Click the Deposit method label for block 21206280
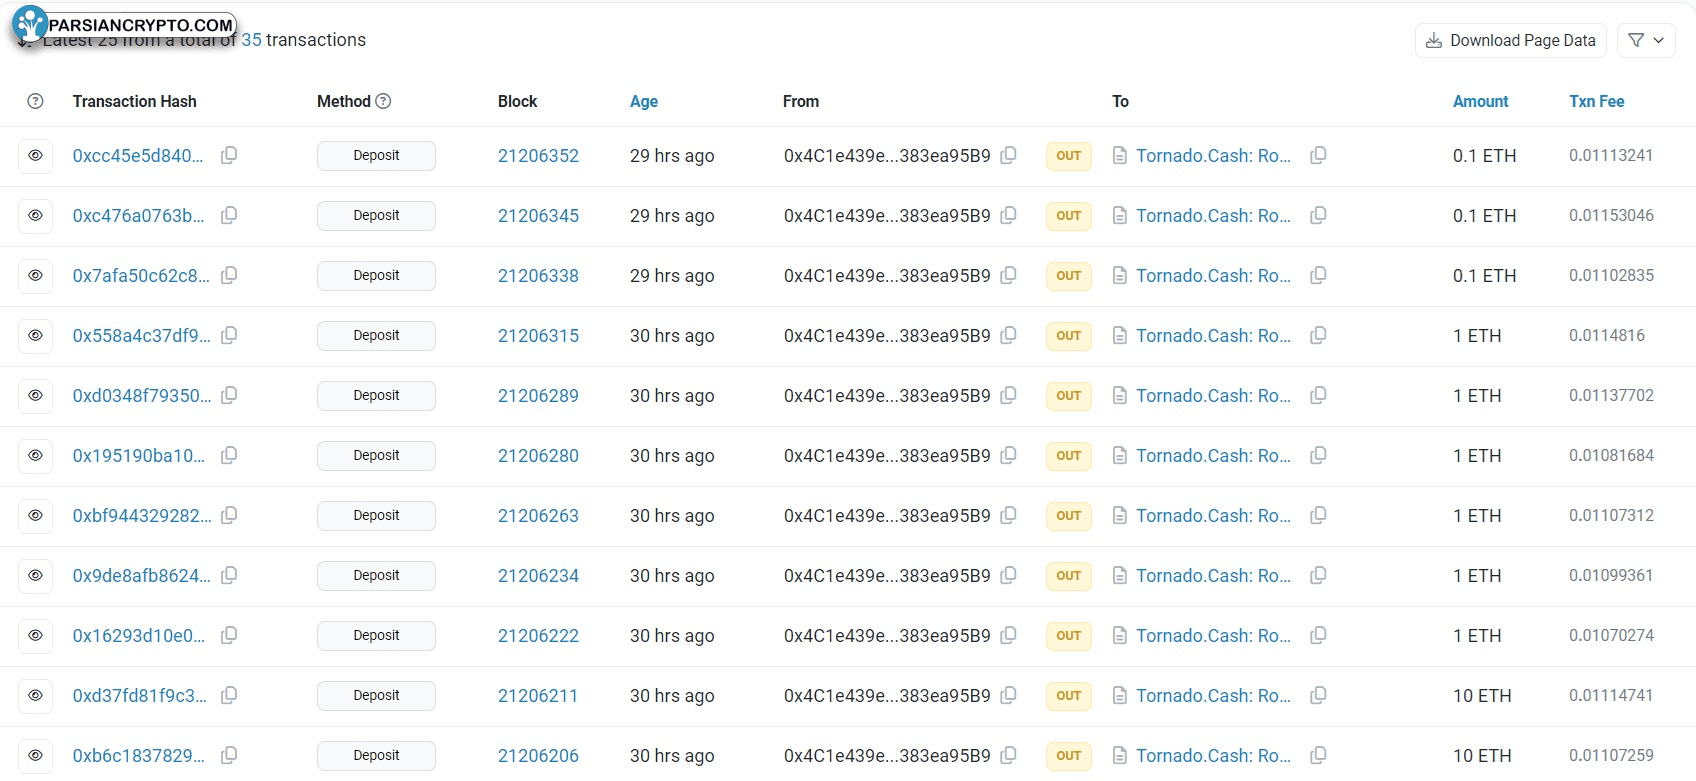The width and height of the screenshot is (1696, 781). tap(376, 455)
